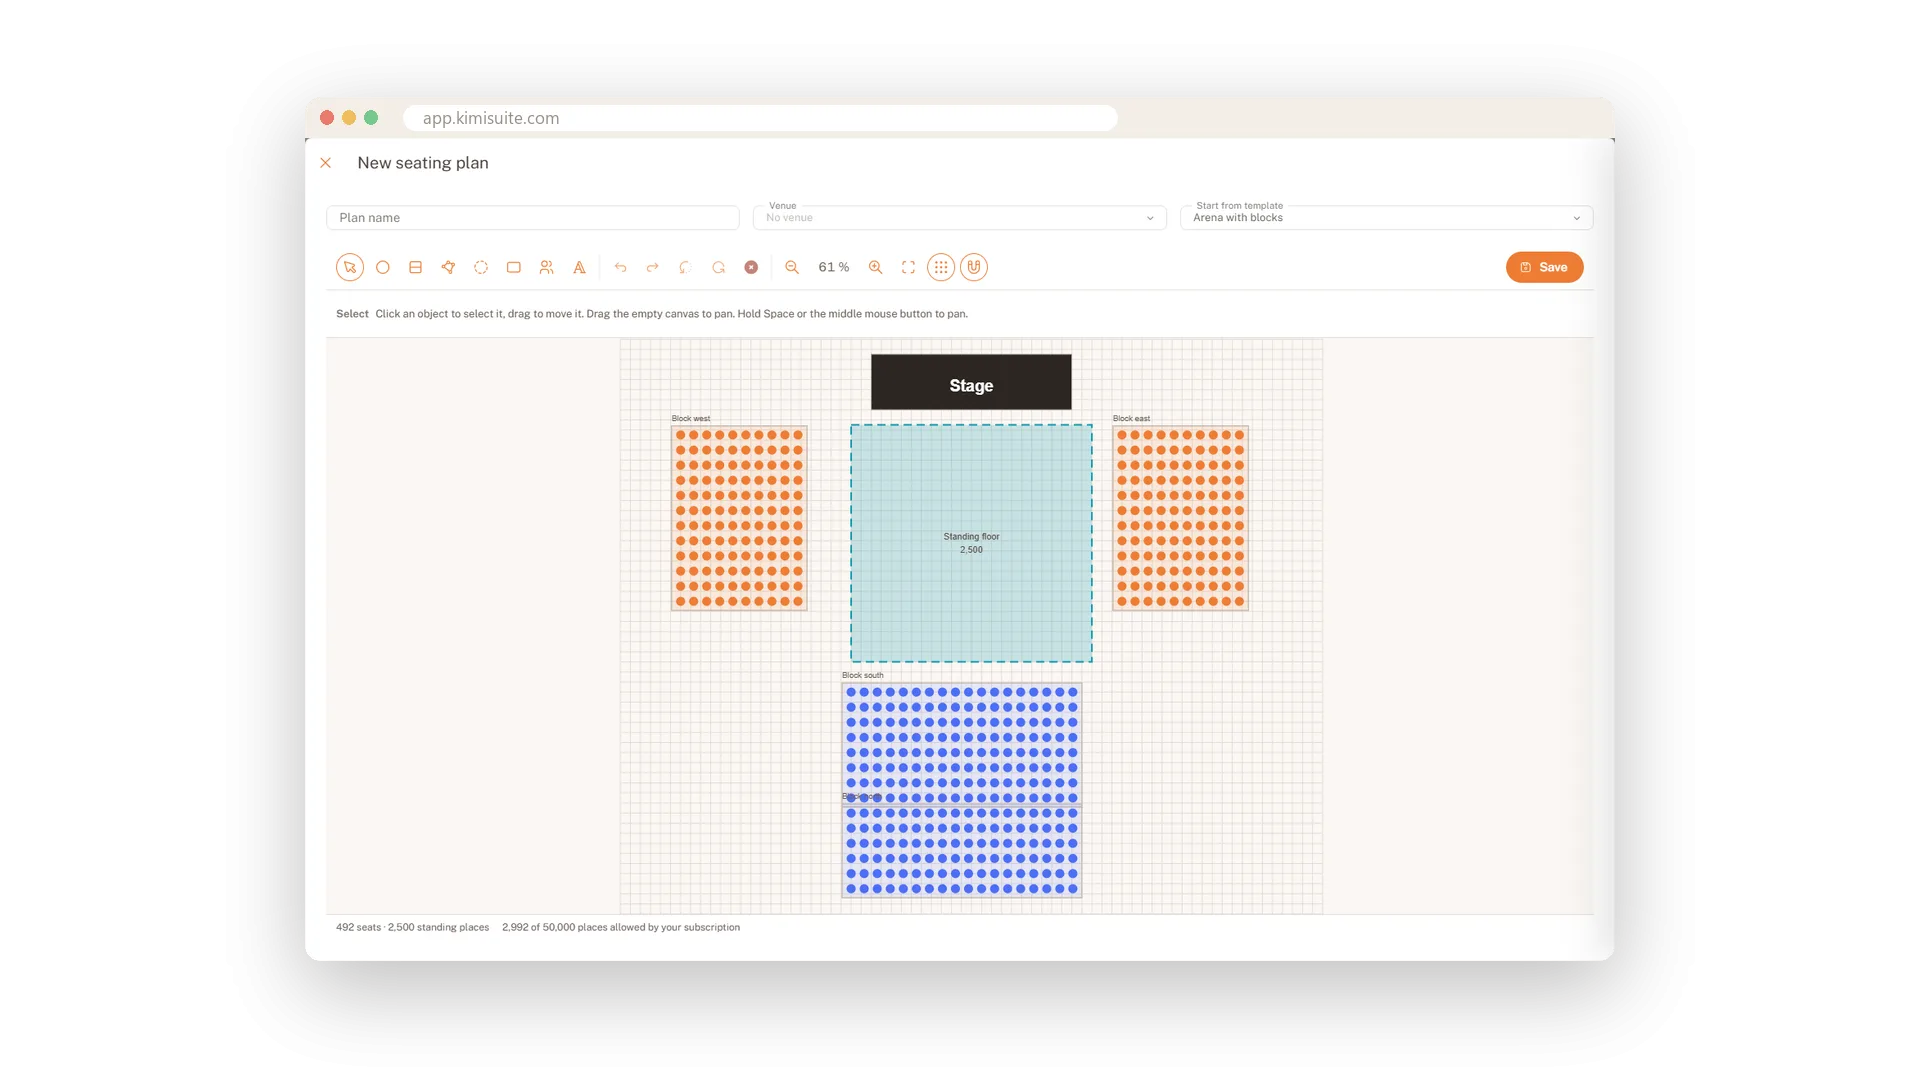
Task: Choose the dashed circle area tool
Action: tap(481, 267)
